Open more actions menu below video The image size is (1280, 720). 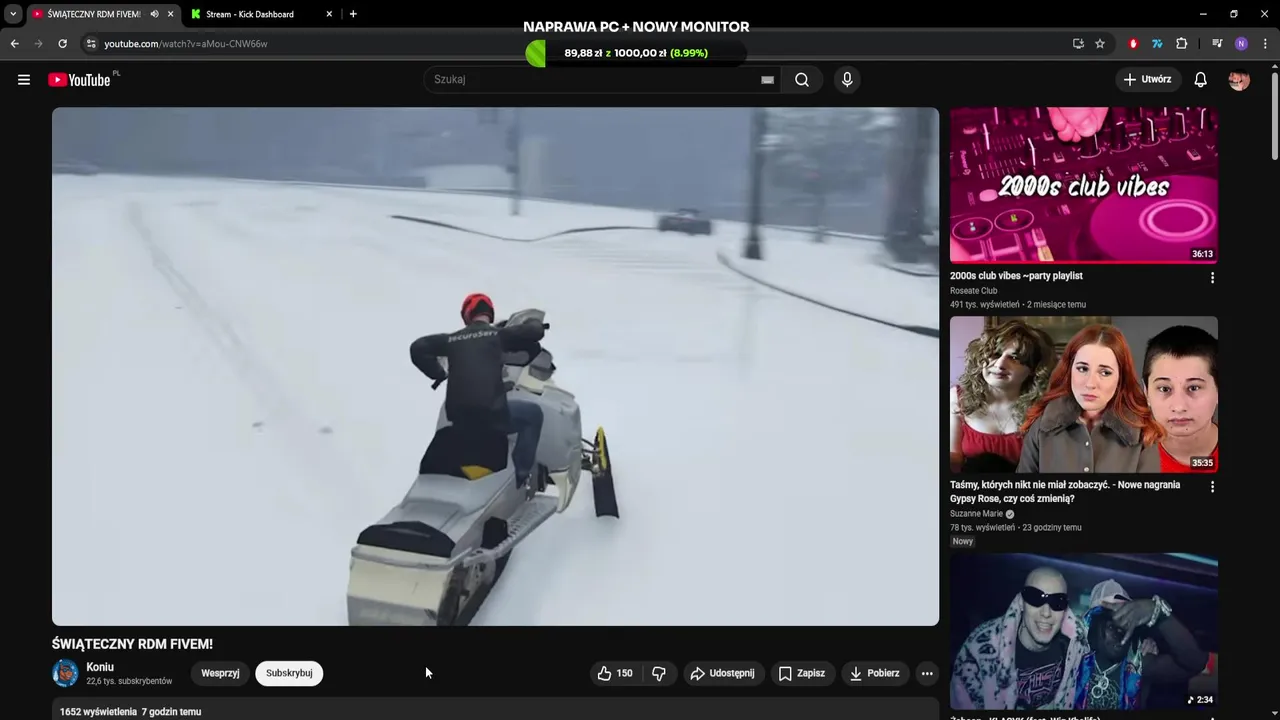click(x=927, y=674)
